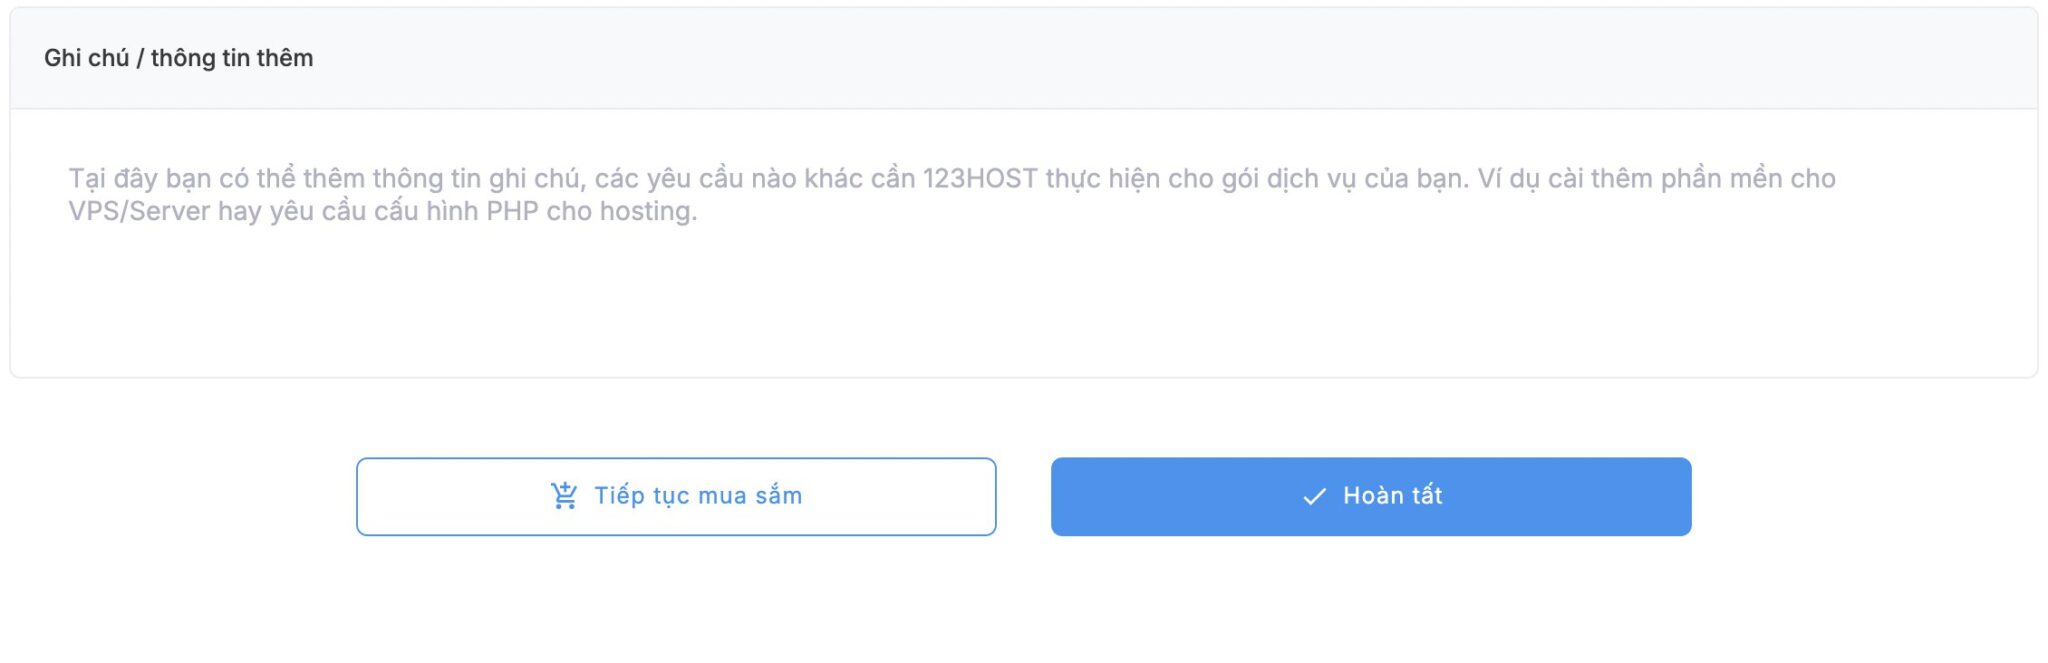Viewport: 2048px width, 663px height.
Task: Click the "Tiếp tục mua sắm" label text
Action: click(698, 496)
